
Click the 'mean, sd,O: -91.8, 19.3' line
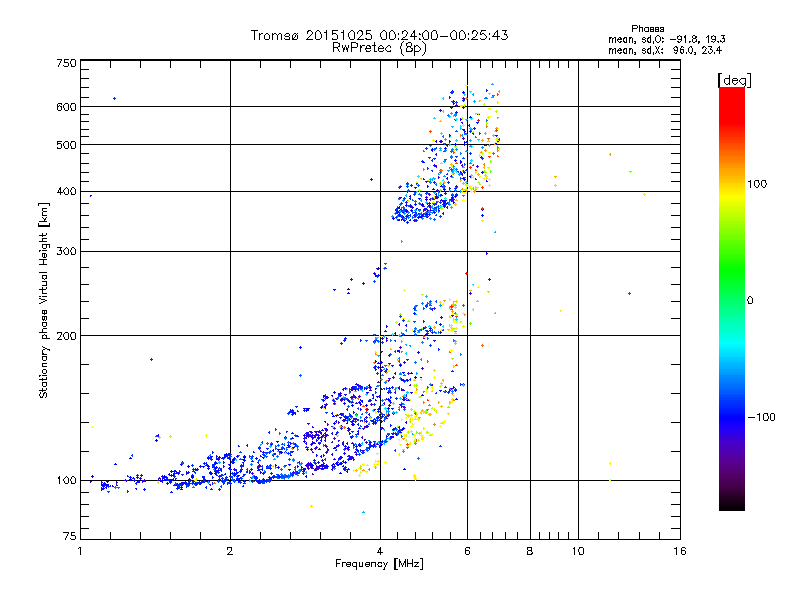[x=666, y=39]
